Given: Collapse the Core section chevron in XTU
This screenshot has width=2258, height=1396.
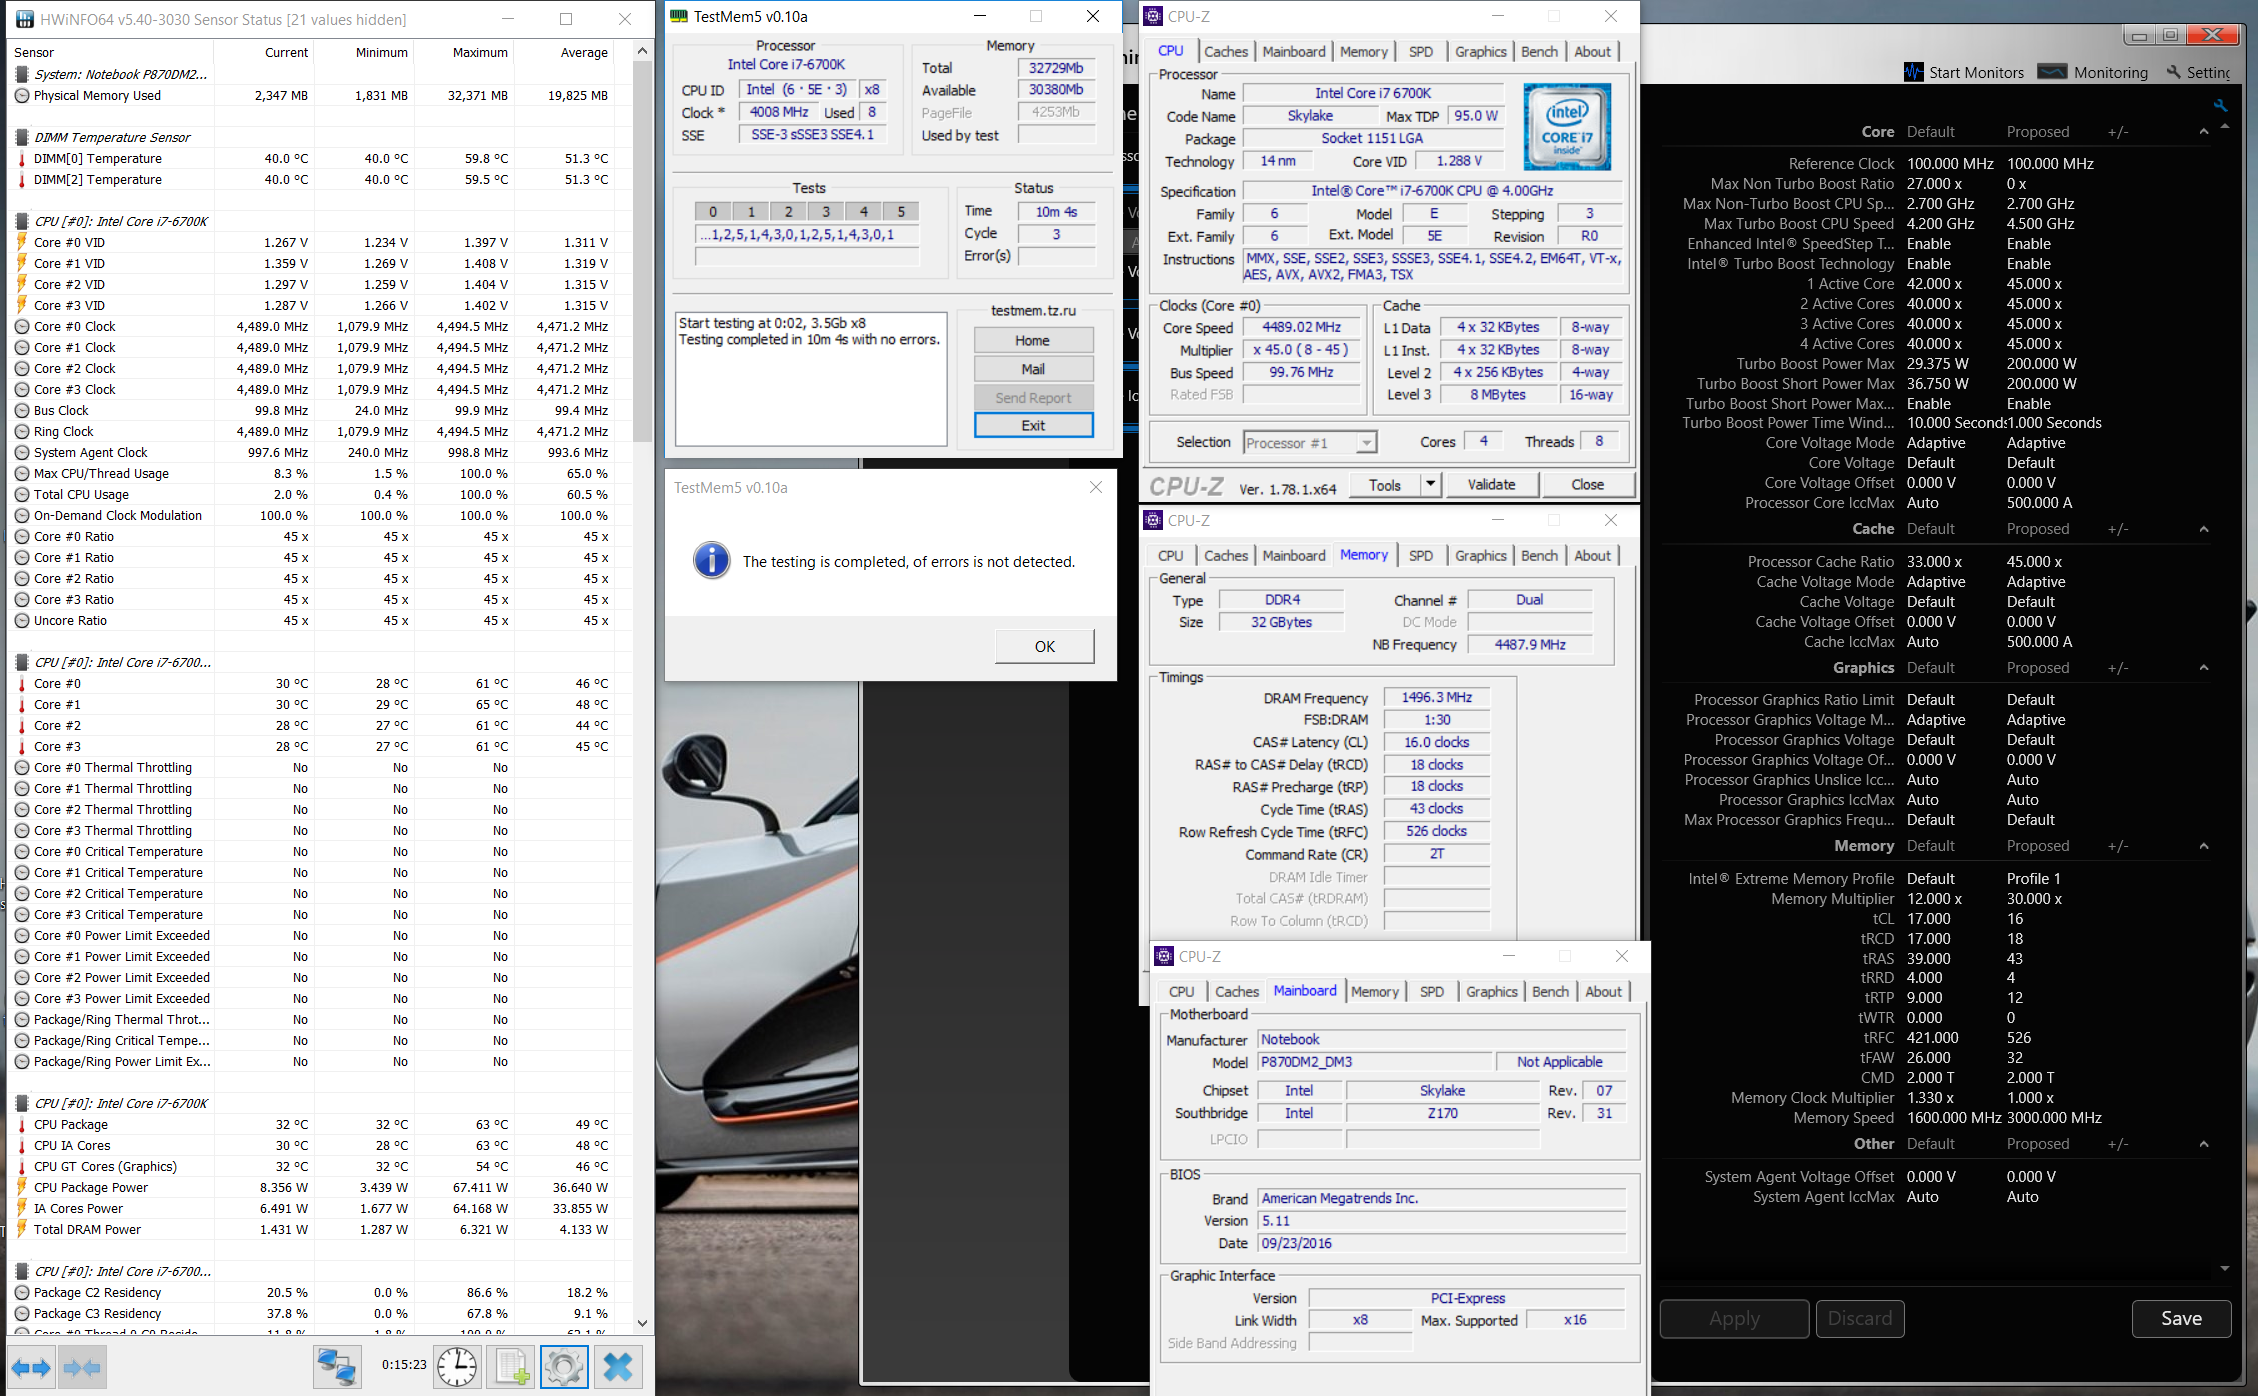Looking at the screenshot, I should pos(2203,132).
